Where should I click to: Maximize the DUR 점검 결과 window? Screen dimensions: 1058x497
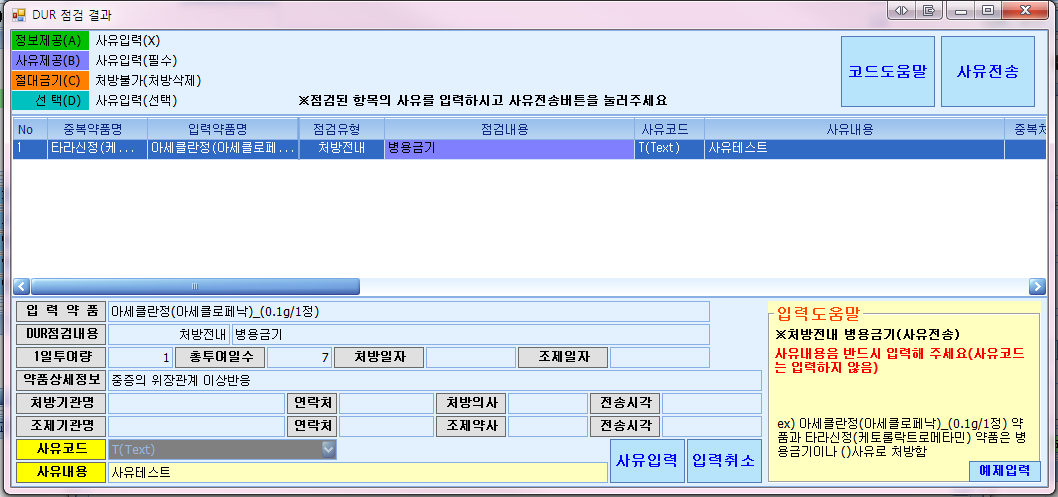point(988,10)
